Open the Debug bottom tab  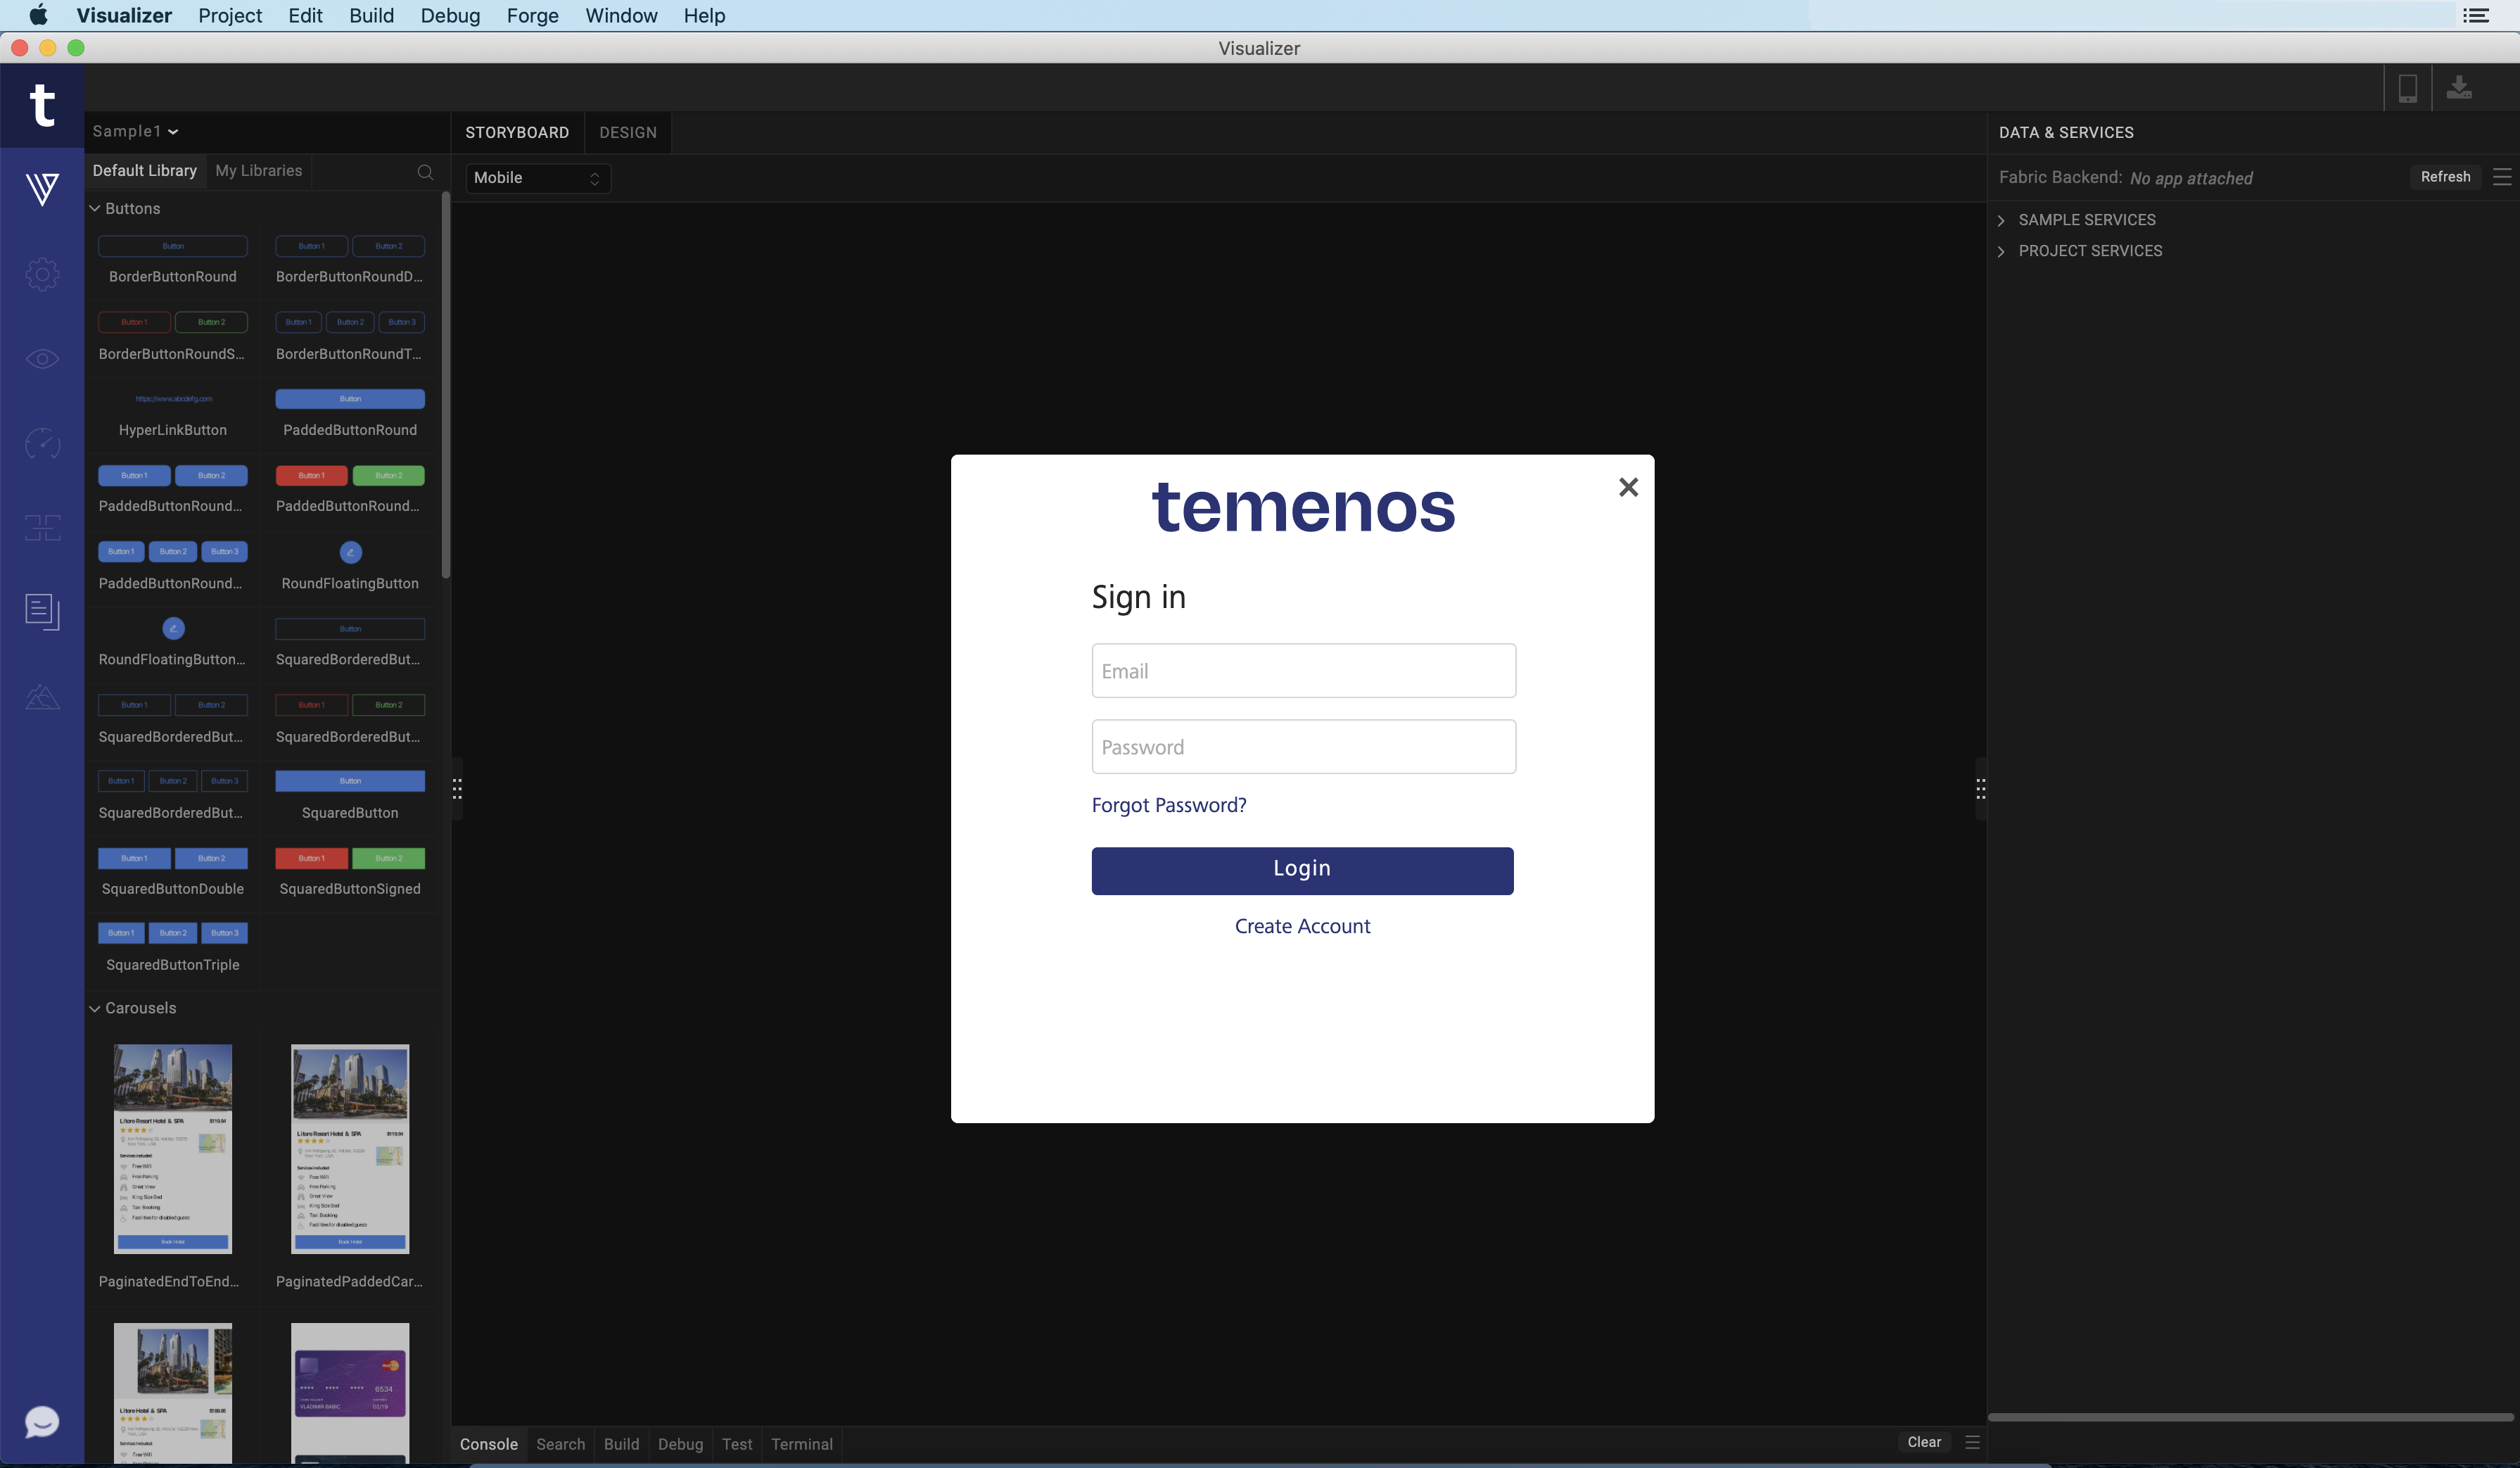pos(680,1444)
